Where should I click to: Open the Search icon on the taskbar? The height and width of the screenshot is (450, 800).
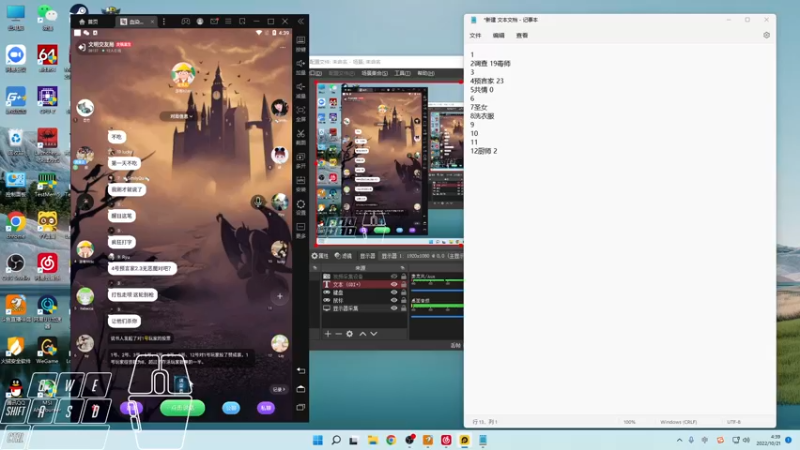(x=336, y=440)
